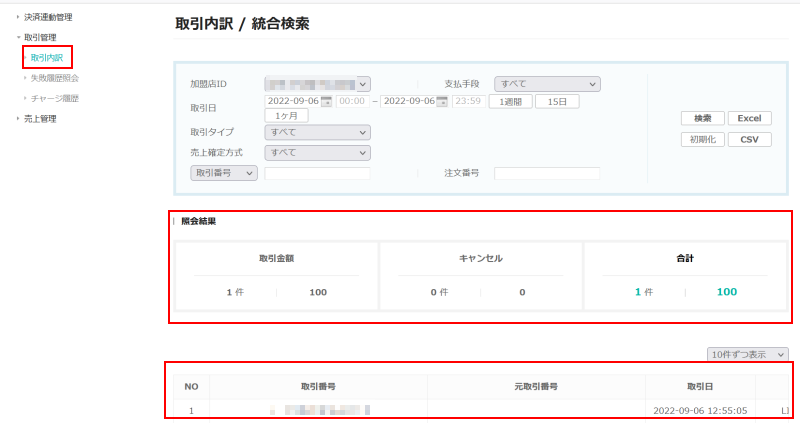This screenshot has width=800, height=423.
Task: Expand the 売上管理 sidebar menu
Action: 40,119
